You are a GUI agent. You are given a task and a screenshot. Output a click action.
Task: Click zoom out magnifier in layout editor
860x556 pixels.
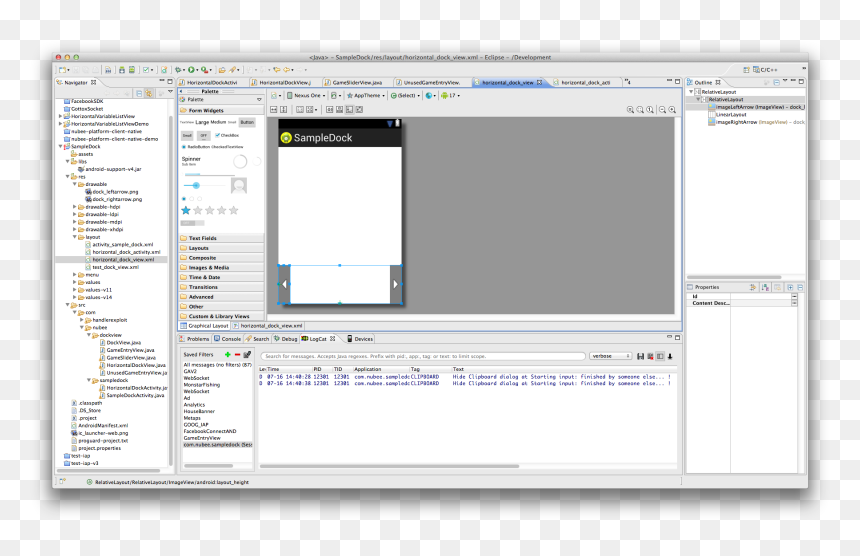[x=663, y=110]
